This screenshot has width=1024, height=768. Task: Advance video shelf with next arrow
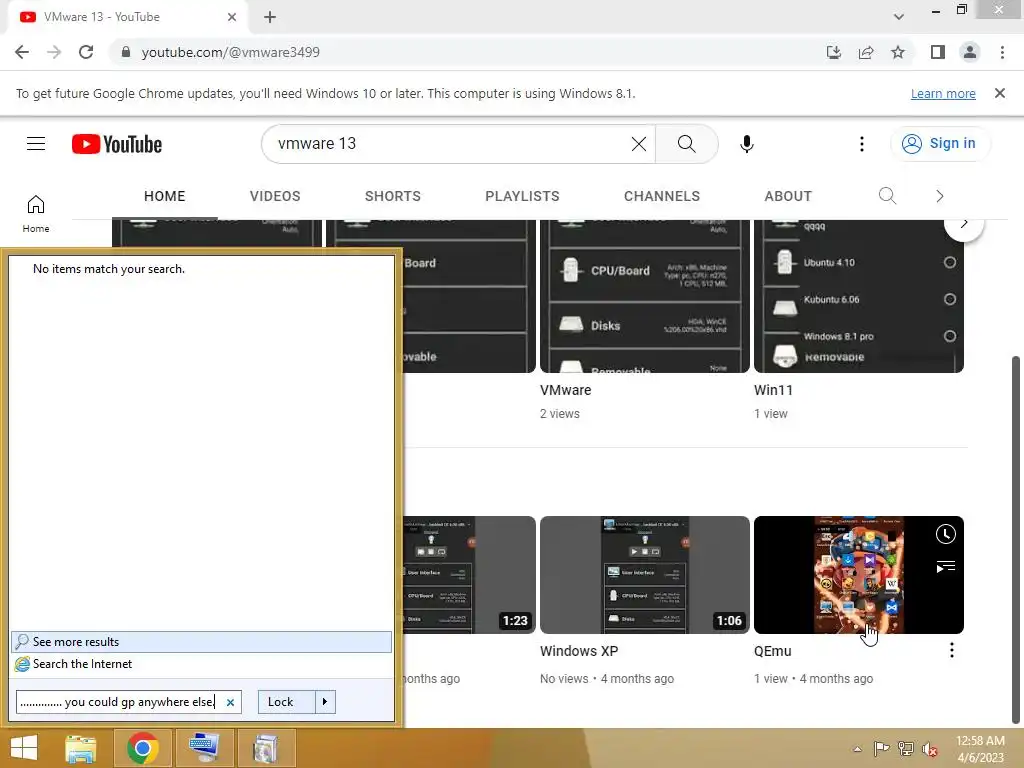pyautogui.click(x=964, y=225)
